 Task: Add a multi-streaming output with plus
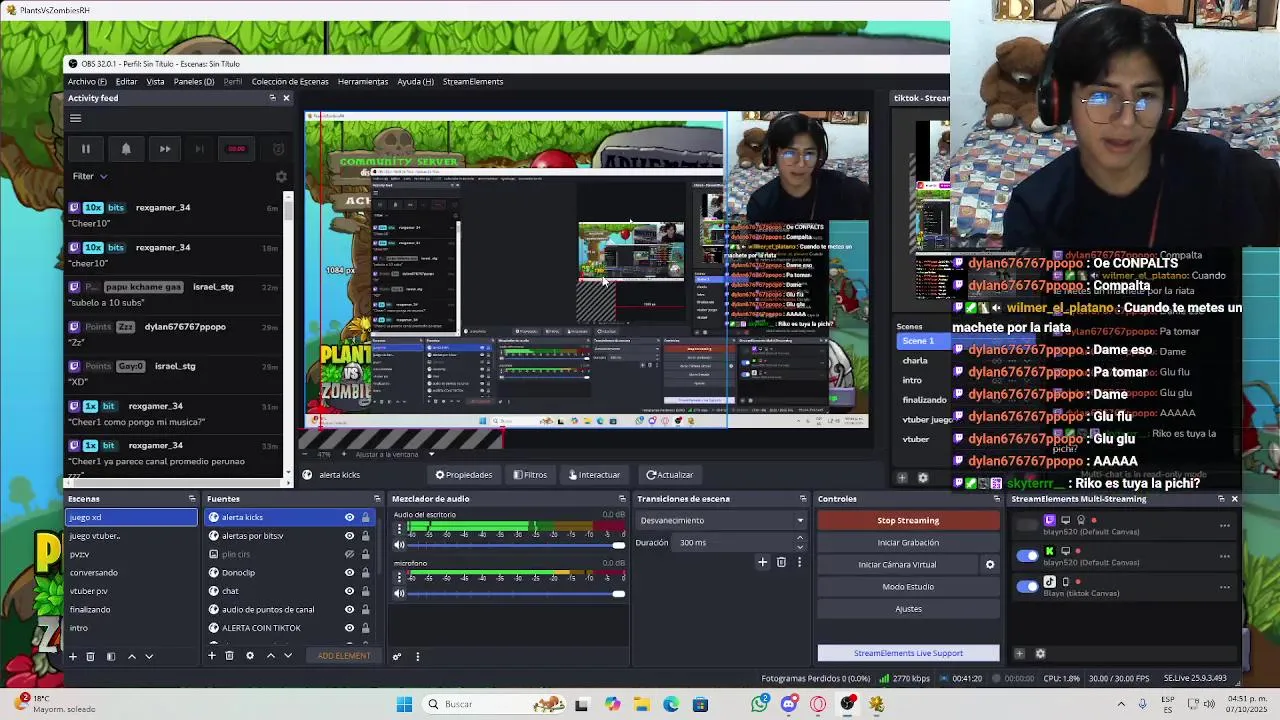(1019, 654)
